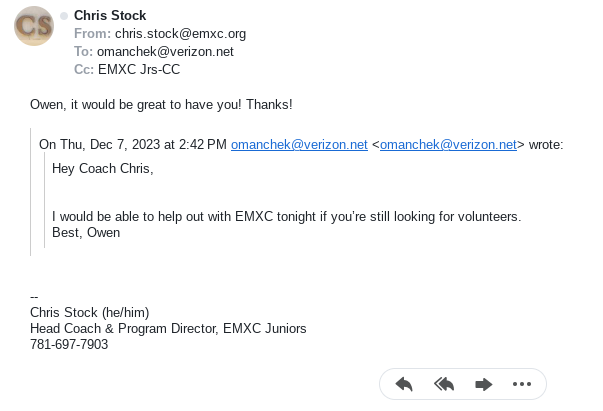Image resolution: width=603 pixels, height=411 pixels.
Task: Click the Reply arrow icon
Action: coord(404,384)
